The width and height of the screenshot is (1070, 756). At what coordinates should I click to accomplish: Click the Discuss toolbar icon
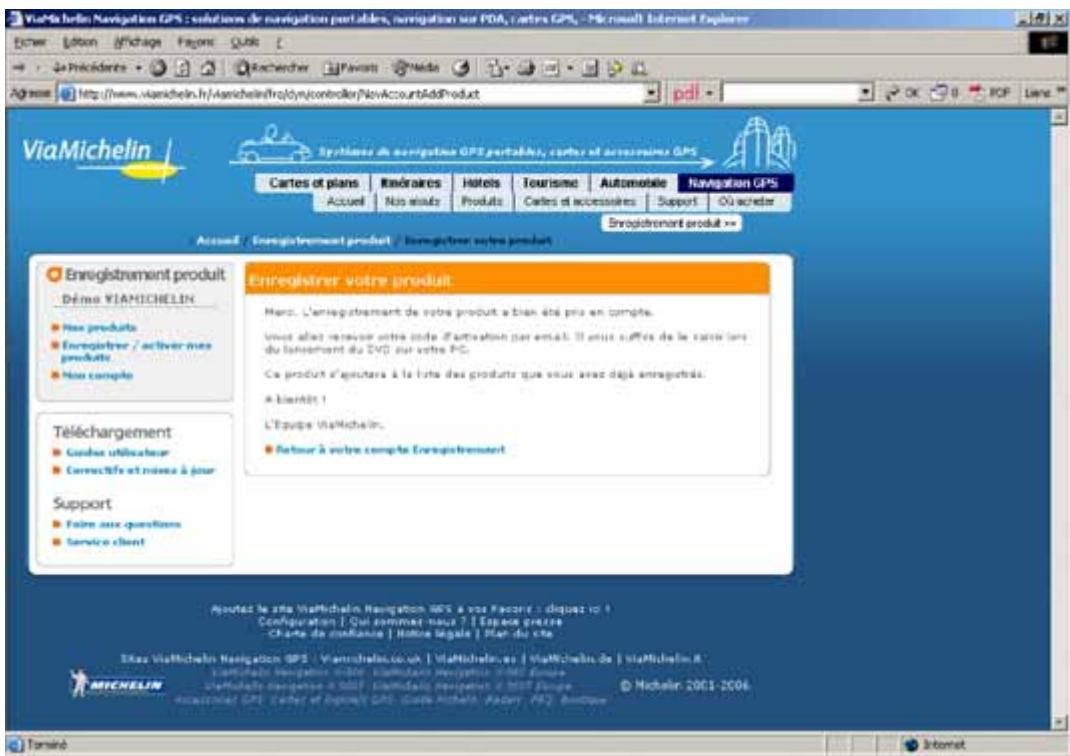tap(591, 68)
